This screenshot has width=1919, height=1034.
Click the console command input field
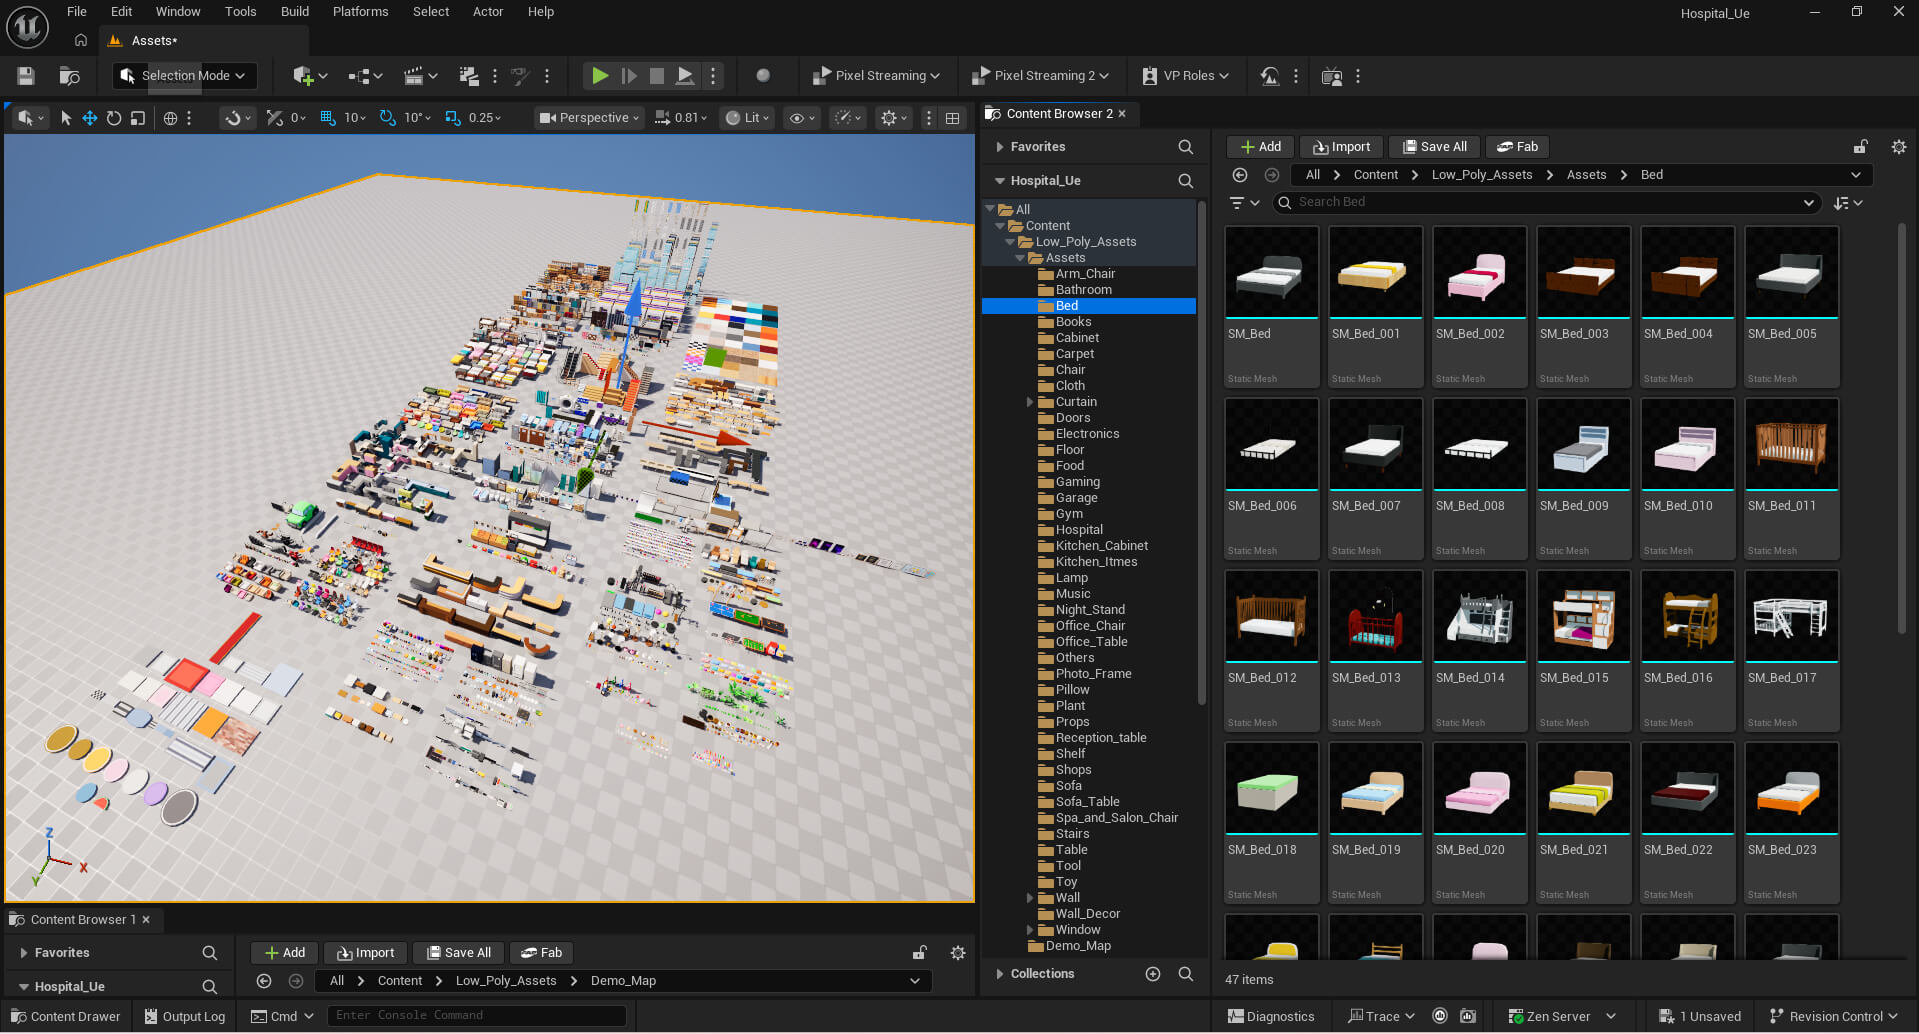pos(477,1016)
